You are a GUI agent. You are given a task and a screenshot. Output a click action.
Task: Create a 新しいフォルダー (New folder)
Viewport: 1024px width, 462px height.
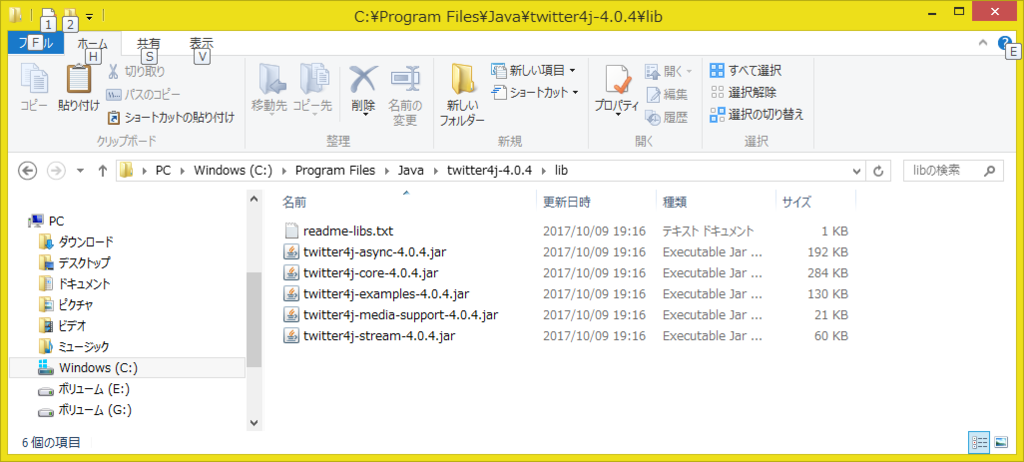coord(462,95)
